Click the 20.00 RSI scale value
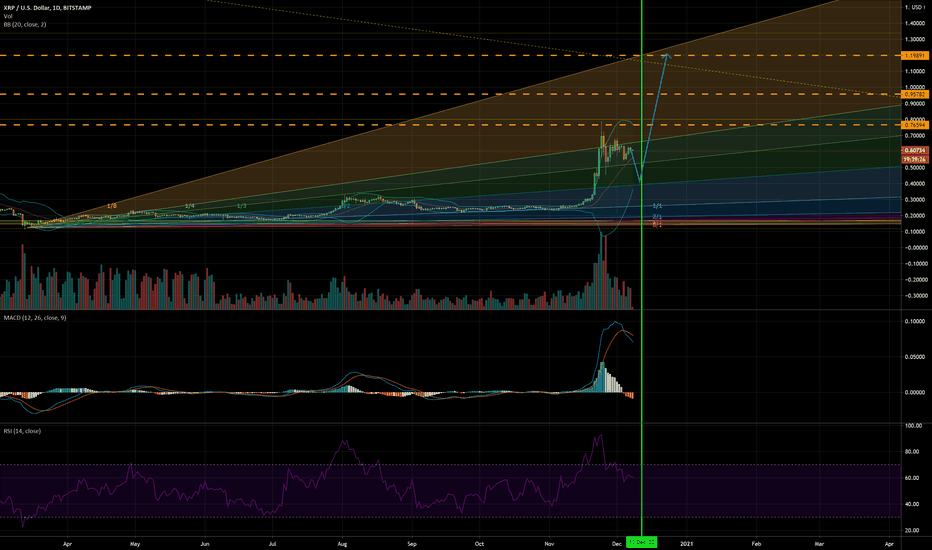 tap(914, 530)
